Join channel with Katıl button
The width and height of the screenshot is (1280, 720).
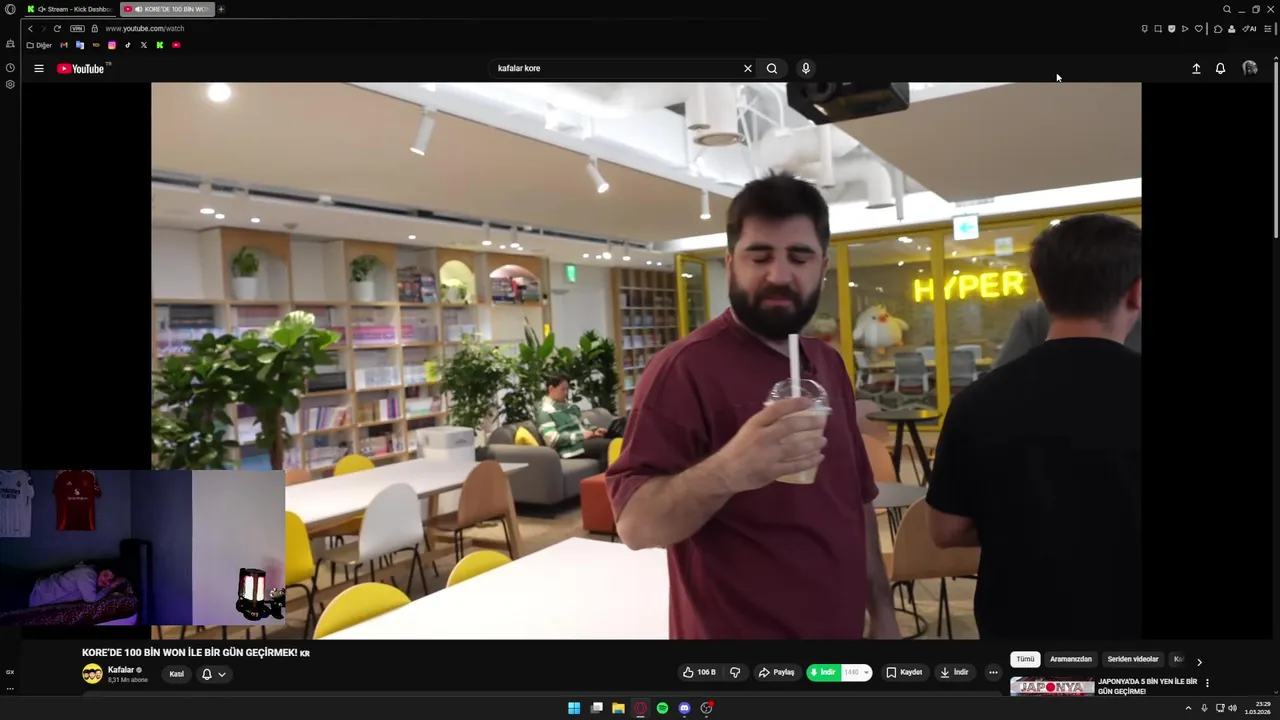[176, 674]
